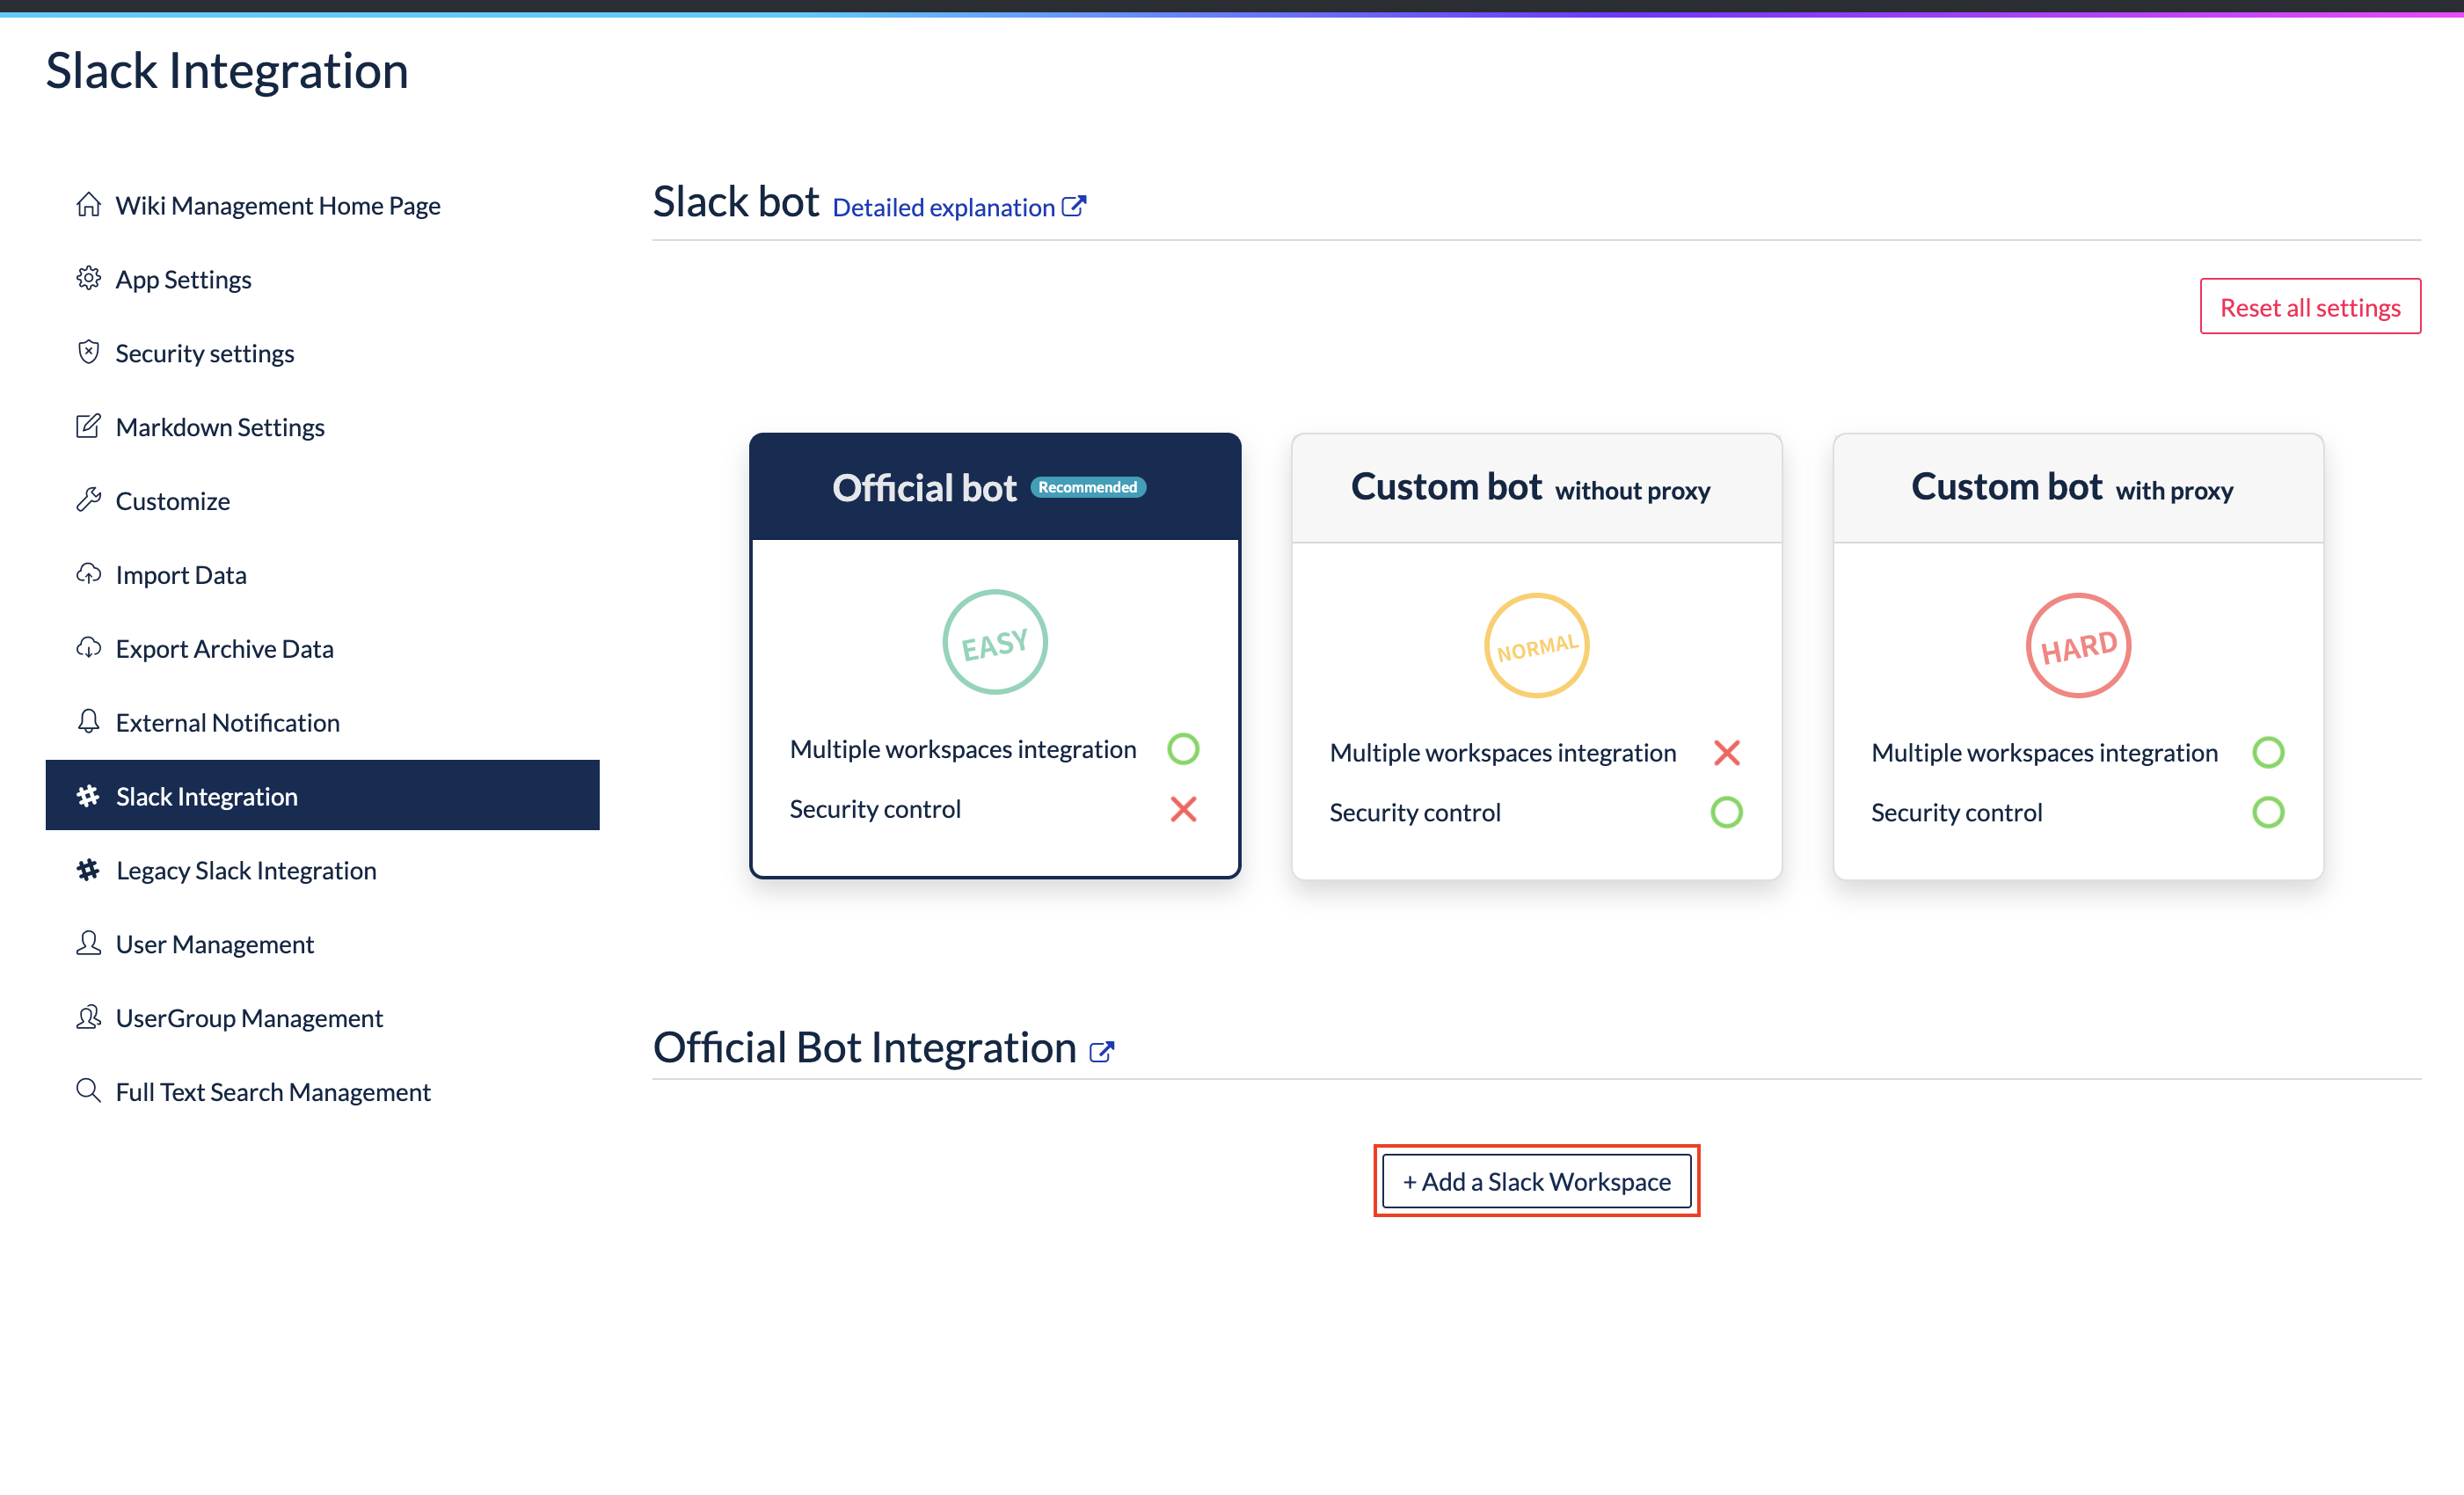The image size is (2464, 1495).
Task: Click the cloud upload icon for Import Data
Action: point(88,574)
